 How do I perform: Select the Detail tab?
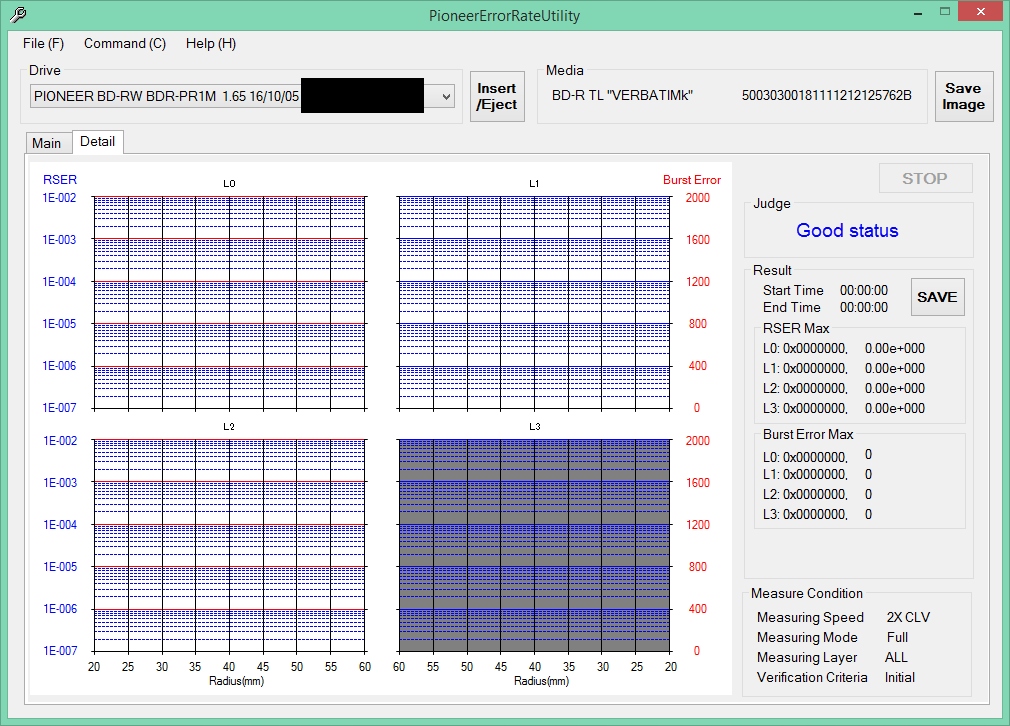click(97, 142)
